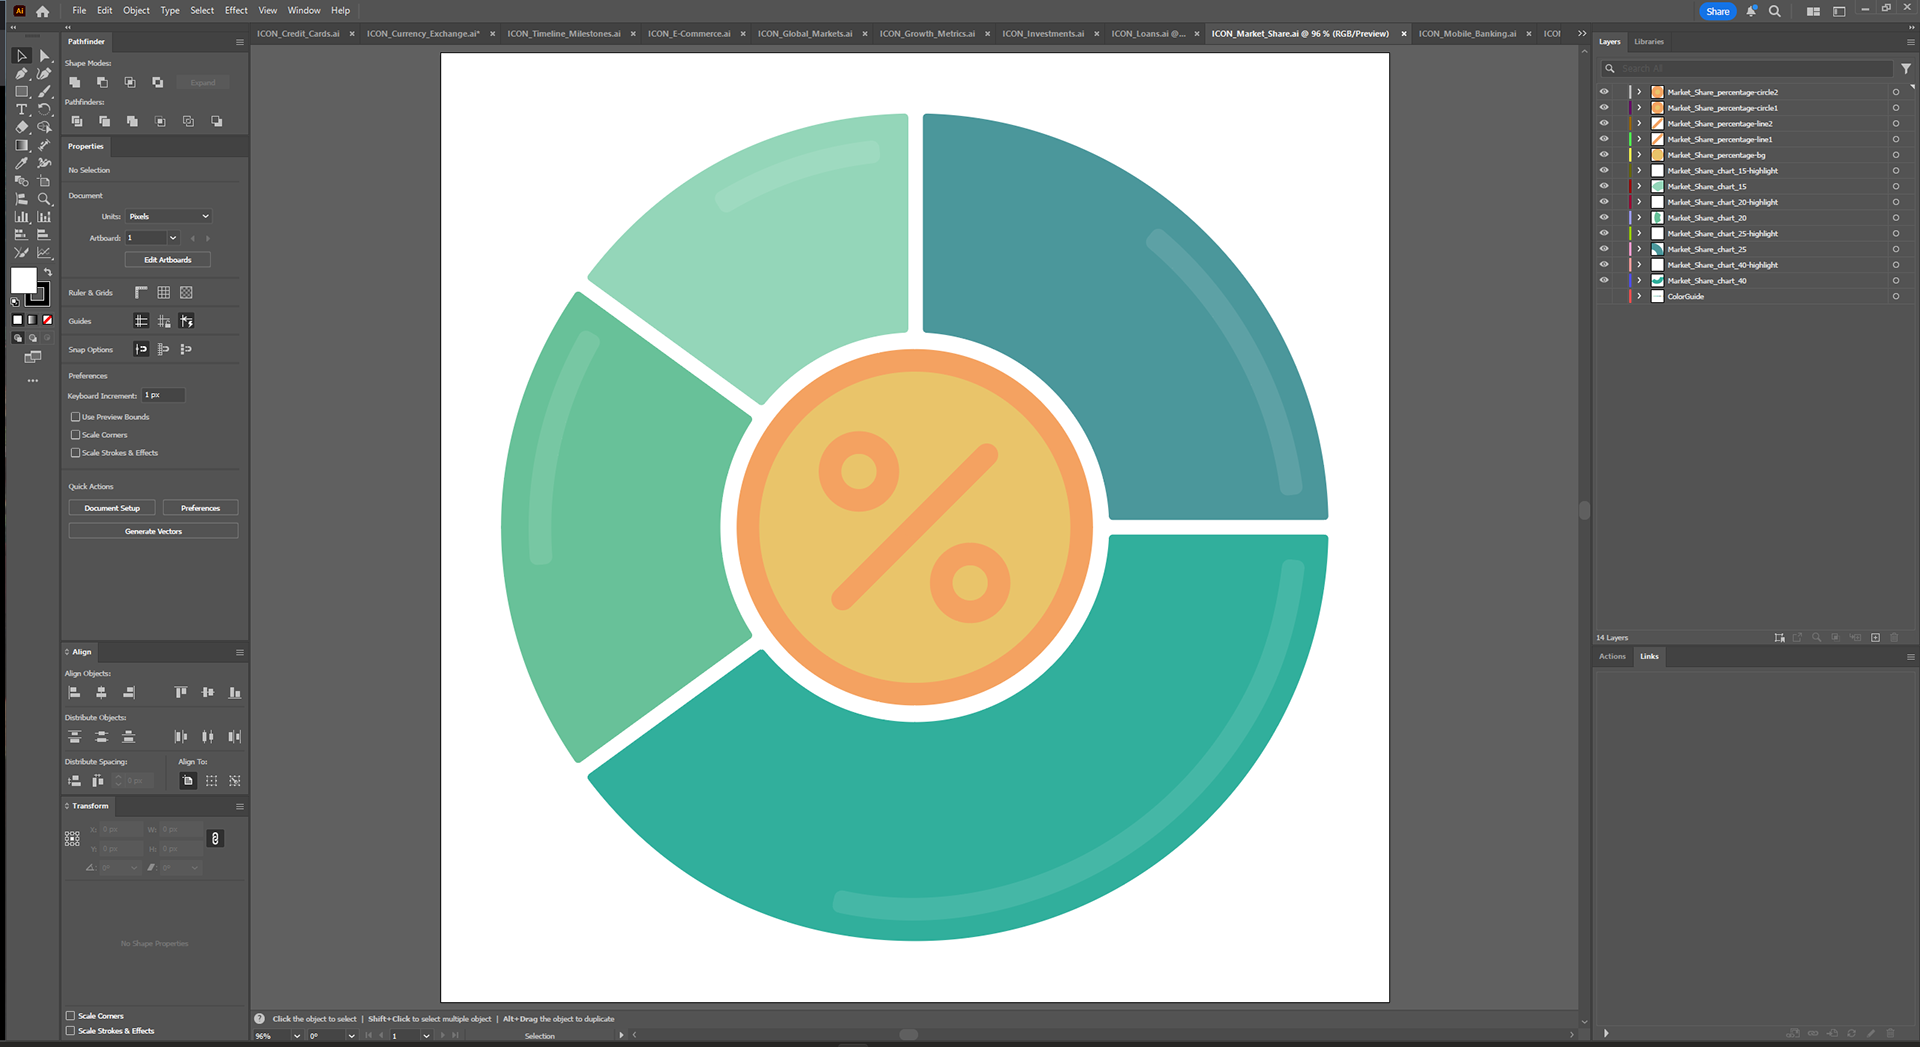The width and height of the screenshot is (1920, 1047).
Task: Expand the Market_Share_percentage-circle1 layer
Action: [x=1639, y=108]
